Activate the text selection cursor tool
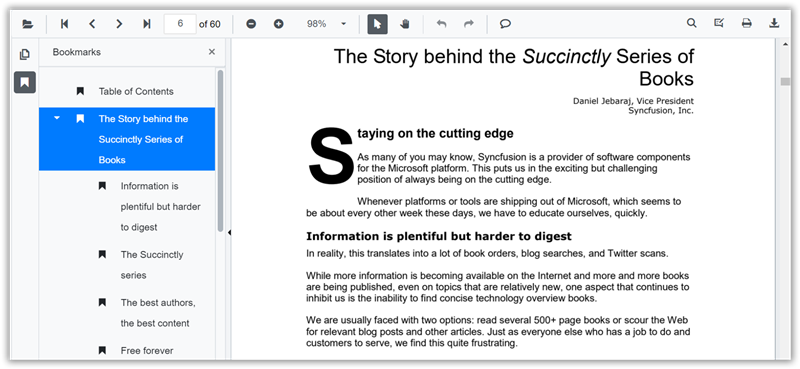Viewport: 800px width, 369px height. coord(378,24)
